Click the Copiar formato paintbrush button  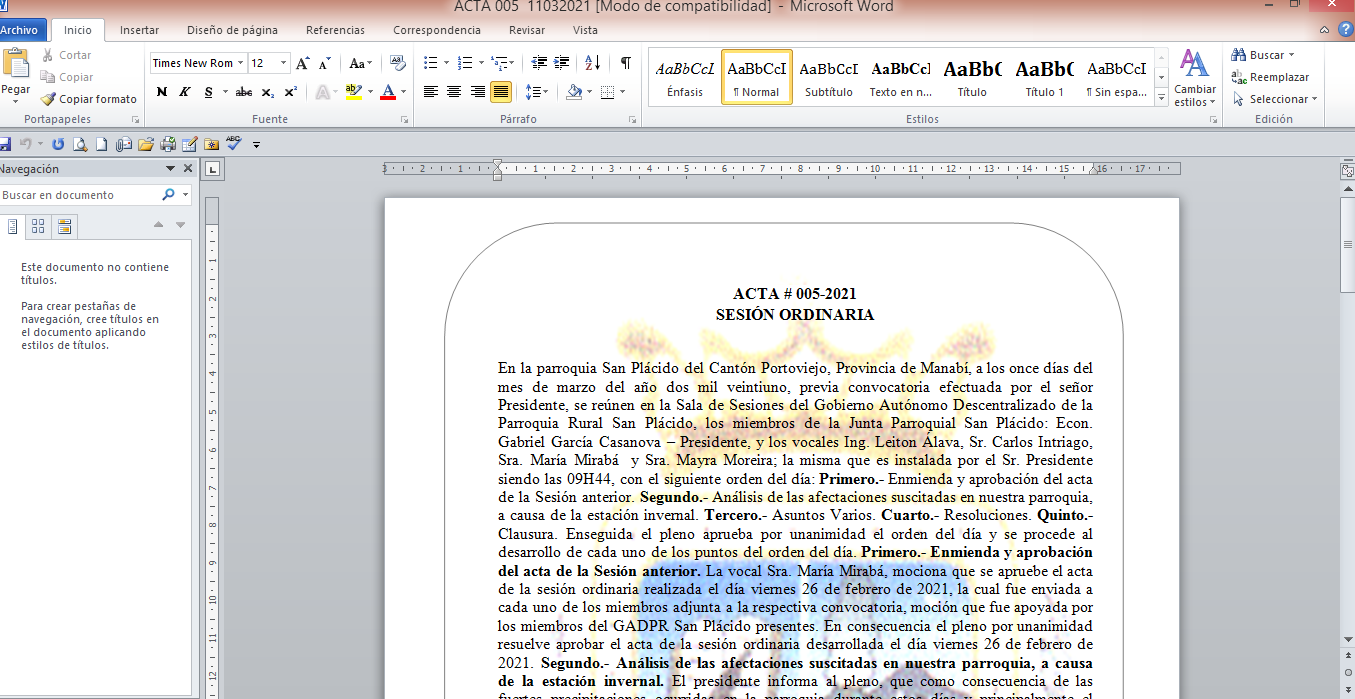tap(89, 99)
